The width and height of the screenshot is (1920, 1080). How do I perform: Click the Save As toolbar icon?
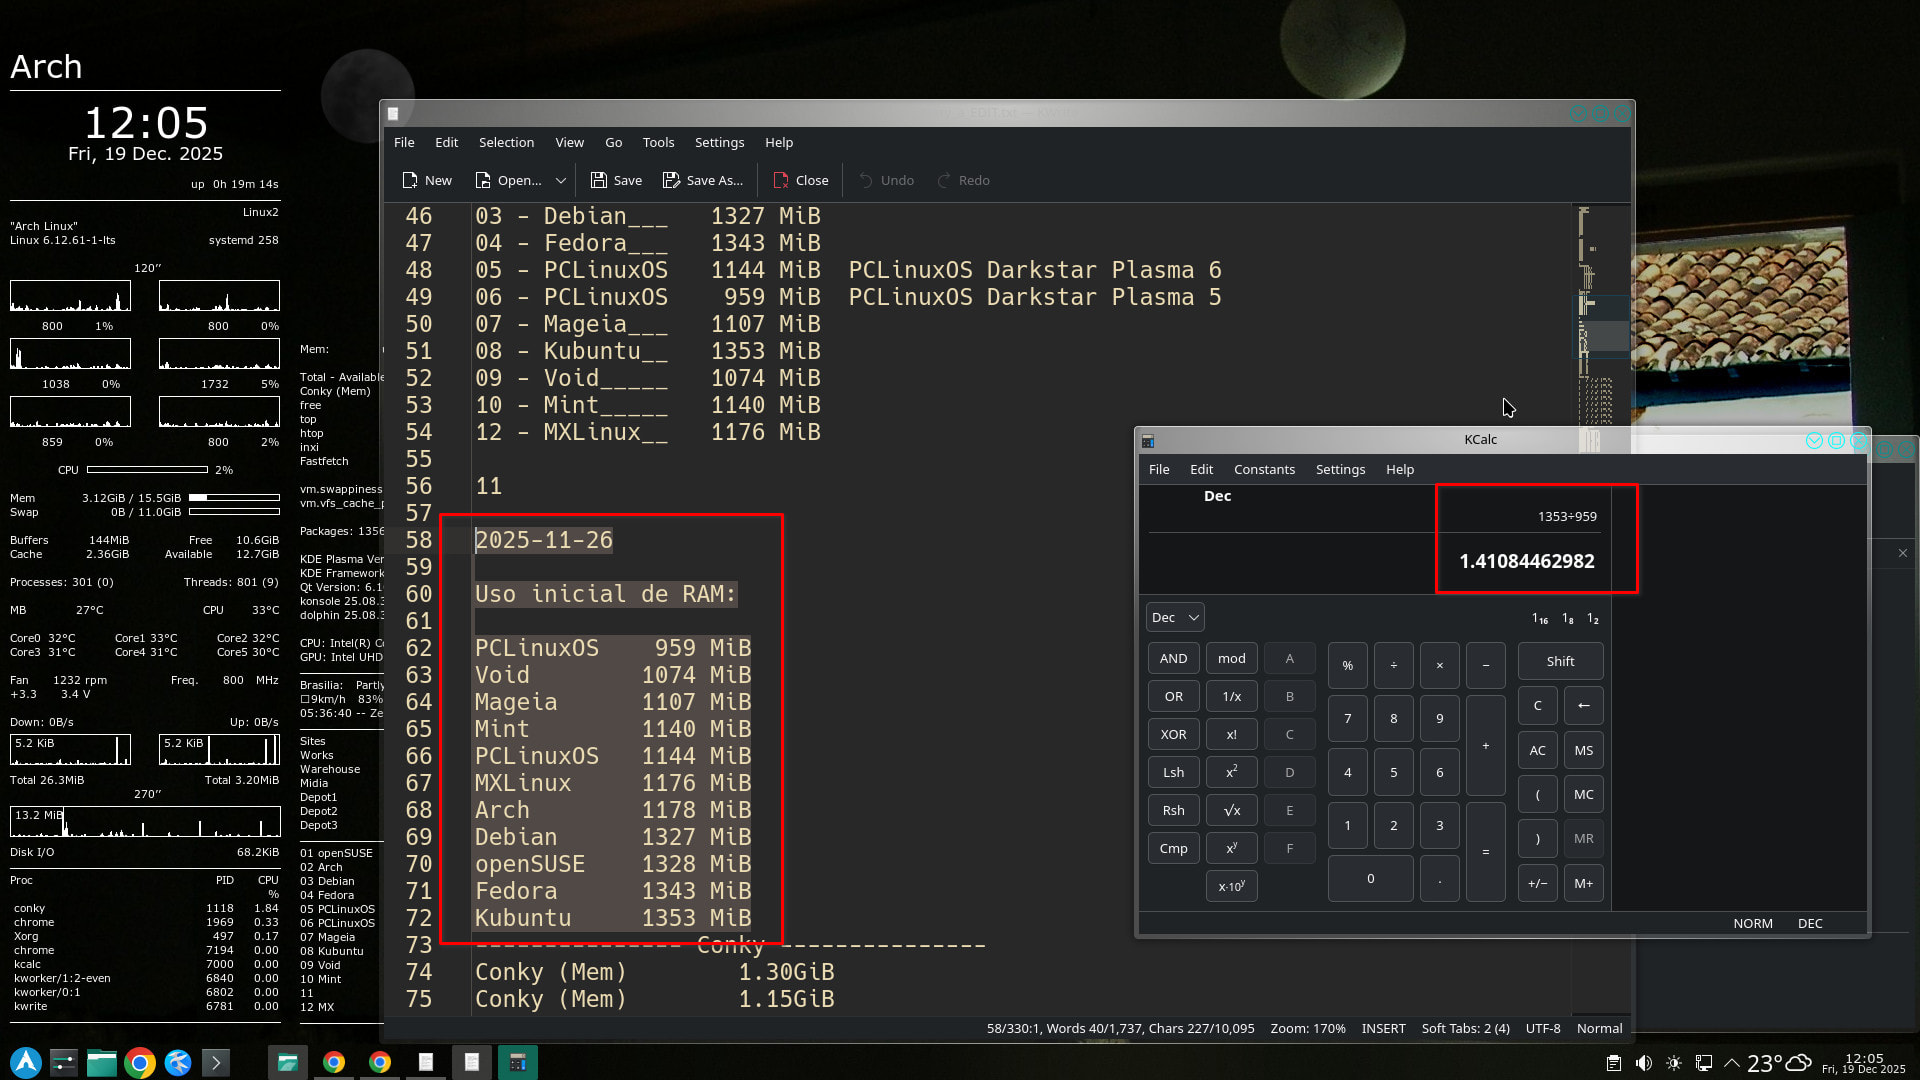671,180
